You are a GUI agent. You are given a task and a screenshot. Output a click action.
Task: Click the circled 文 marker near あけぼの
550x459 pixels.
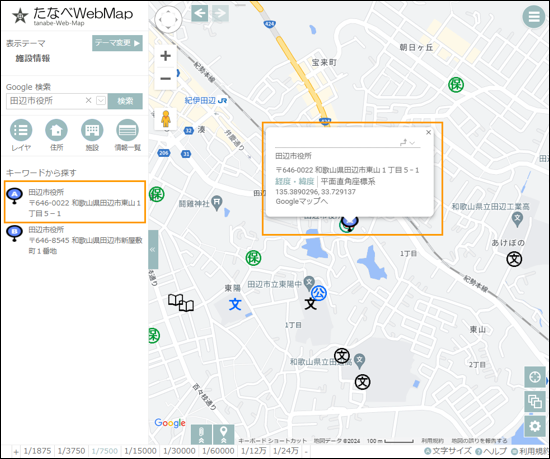(514, 259)
